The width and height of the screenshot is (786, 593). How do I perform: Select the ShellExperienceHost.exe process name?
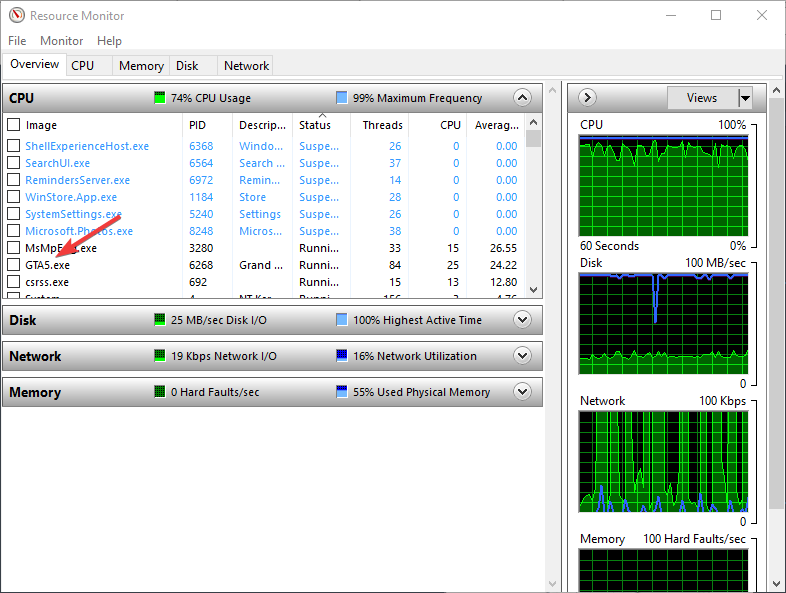[87, 145]
